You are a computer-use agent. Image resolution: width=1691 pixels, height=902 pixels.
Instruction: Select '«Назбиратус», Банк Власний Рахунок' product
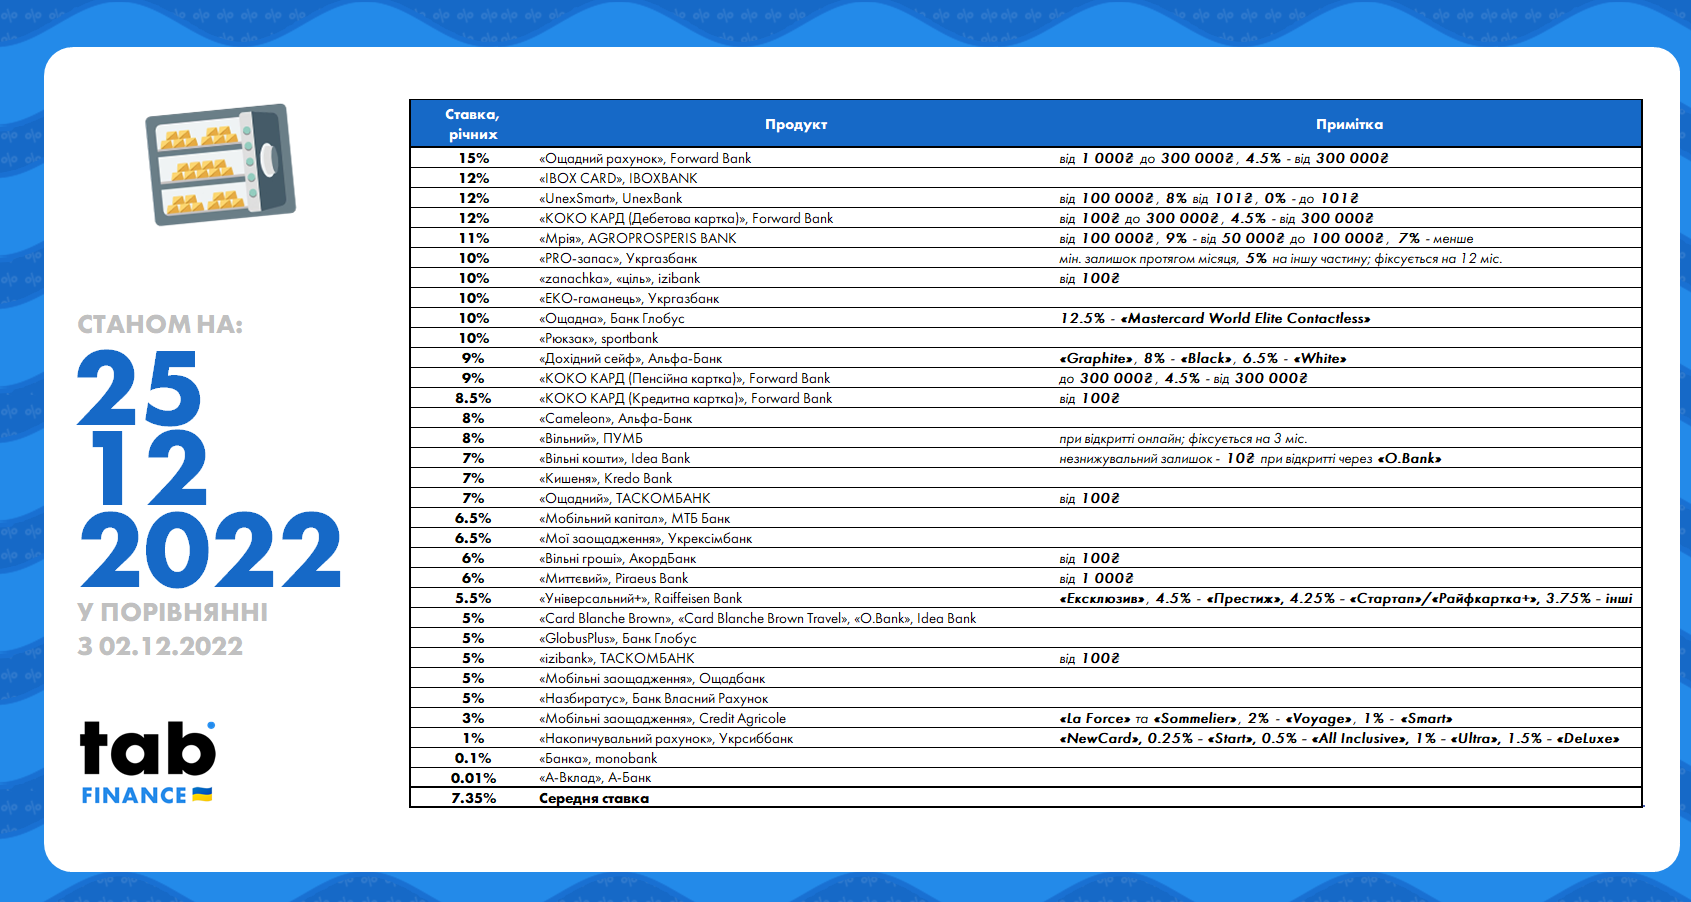[653, 698]
